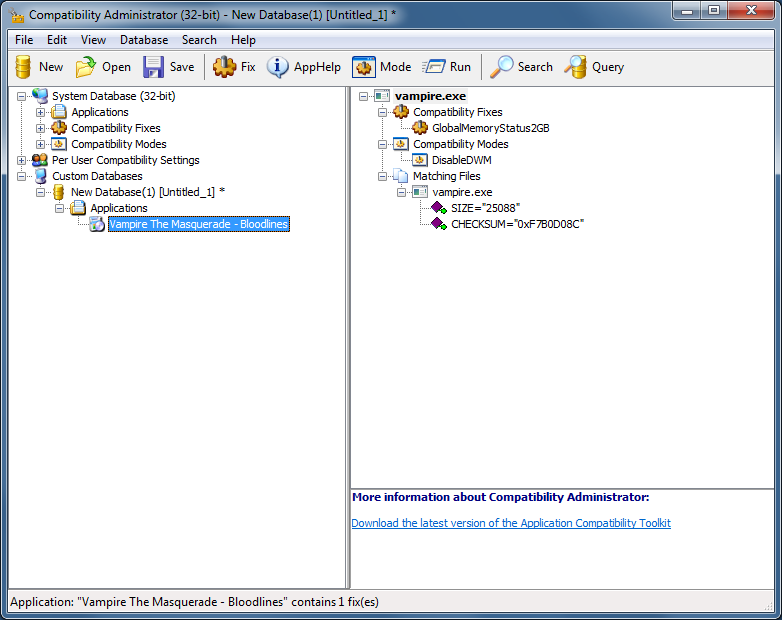The height and width of the screenshot is (620, 782).
Task: Collapse Compatibility Fixes in right pane
Action: 383,112
